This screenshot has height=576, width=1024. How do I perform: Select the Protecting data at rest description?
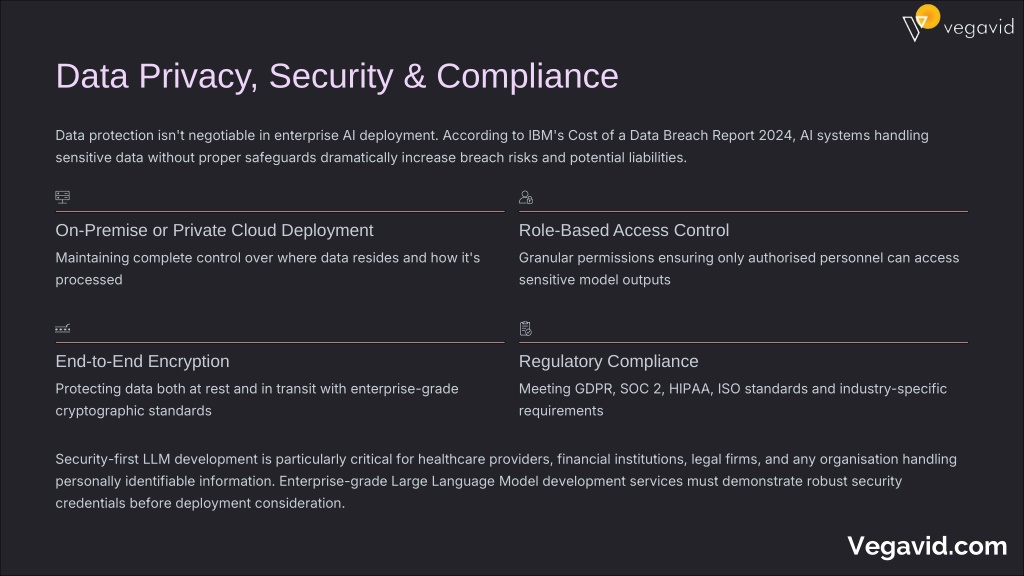point(257,399)
